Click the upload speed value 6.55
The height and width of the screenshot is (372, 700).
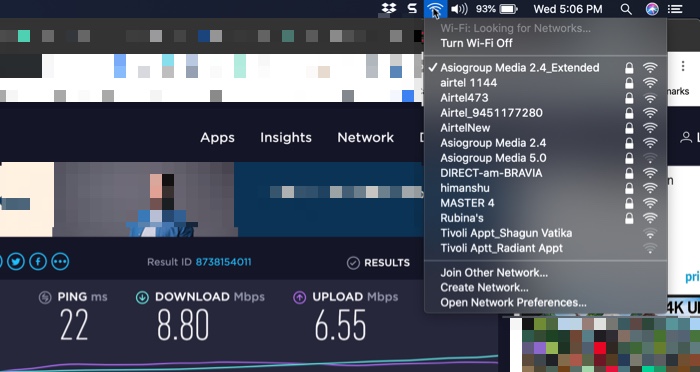(340, 326)
